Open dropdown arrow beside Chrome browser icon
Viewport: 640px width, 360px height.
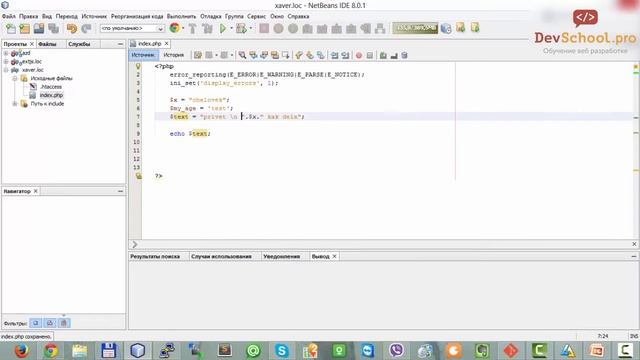point(182,28)
